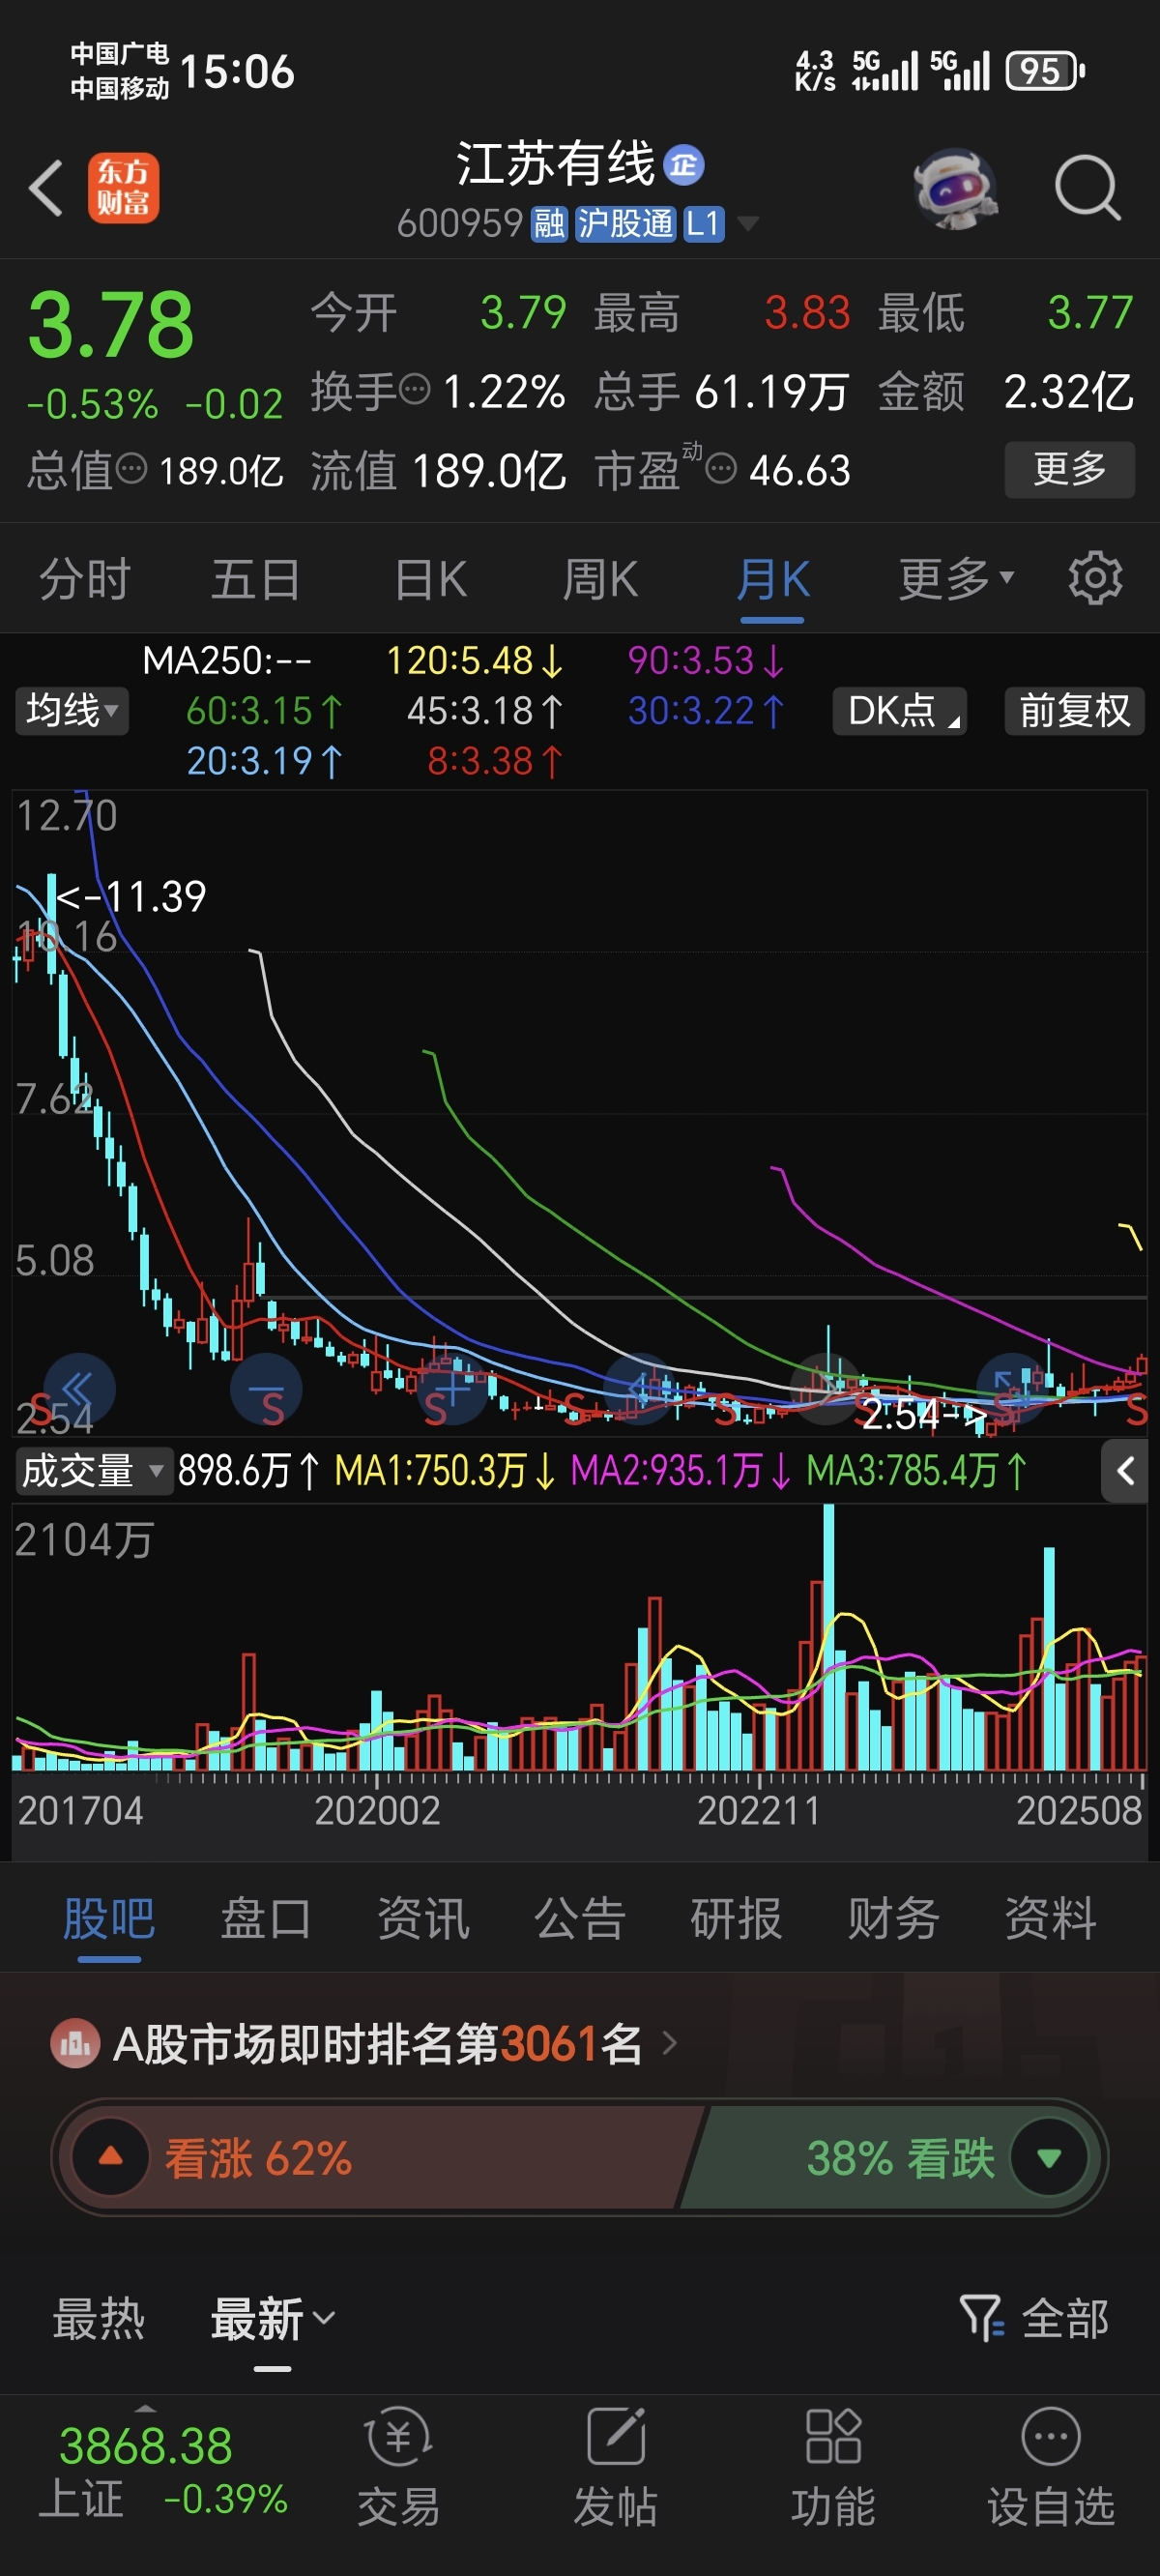The height and width of the screenshot is (2576, 1160).
Task: Open the 前复权 adjustment selector
Action: [x=1074, y=711]
